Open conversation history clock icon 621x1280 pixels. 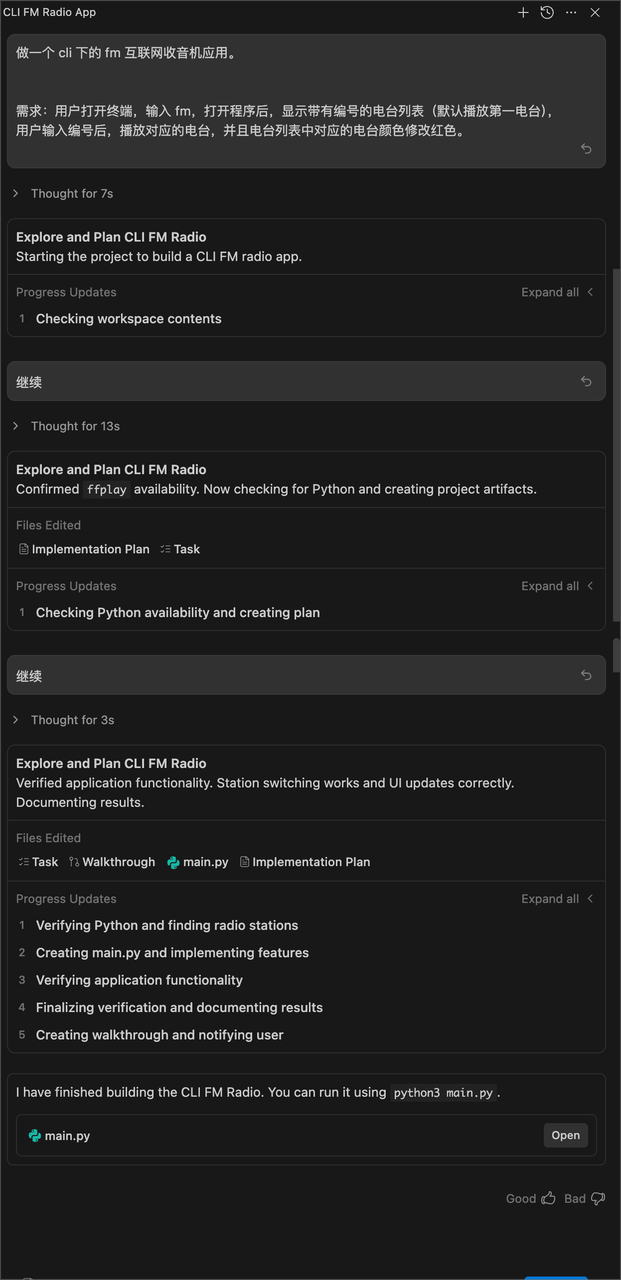pos(547,13)
